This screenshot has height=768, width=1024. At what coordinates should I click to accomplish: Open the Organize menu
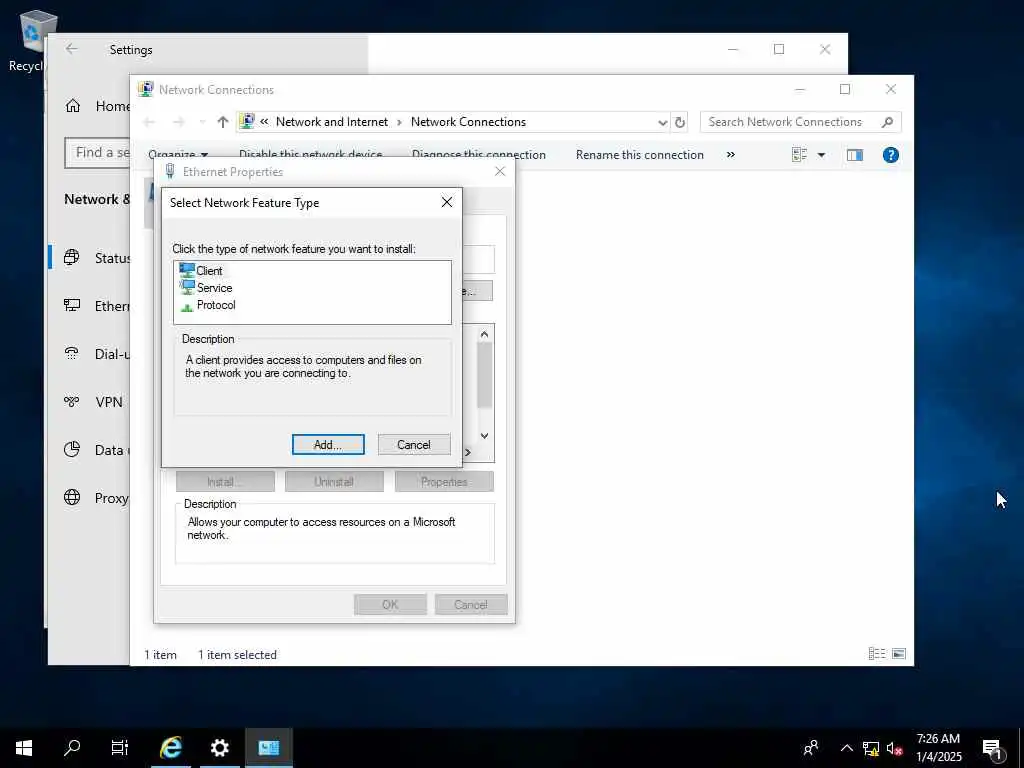pyautogui.click(x=178, y=155)
